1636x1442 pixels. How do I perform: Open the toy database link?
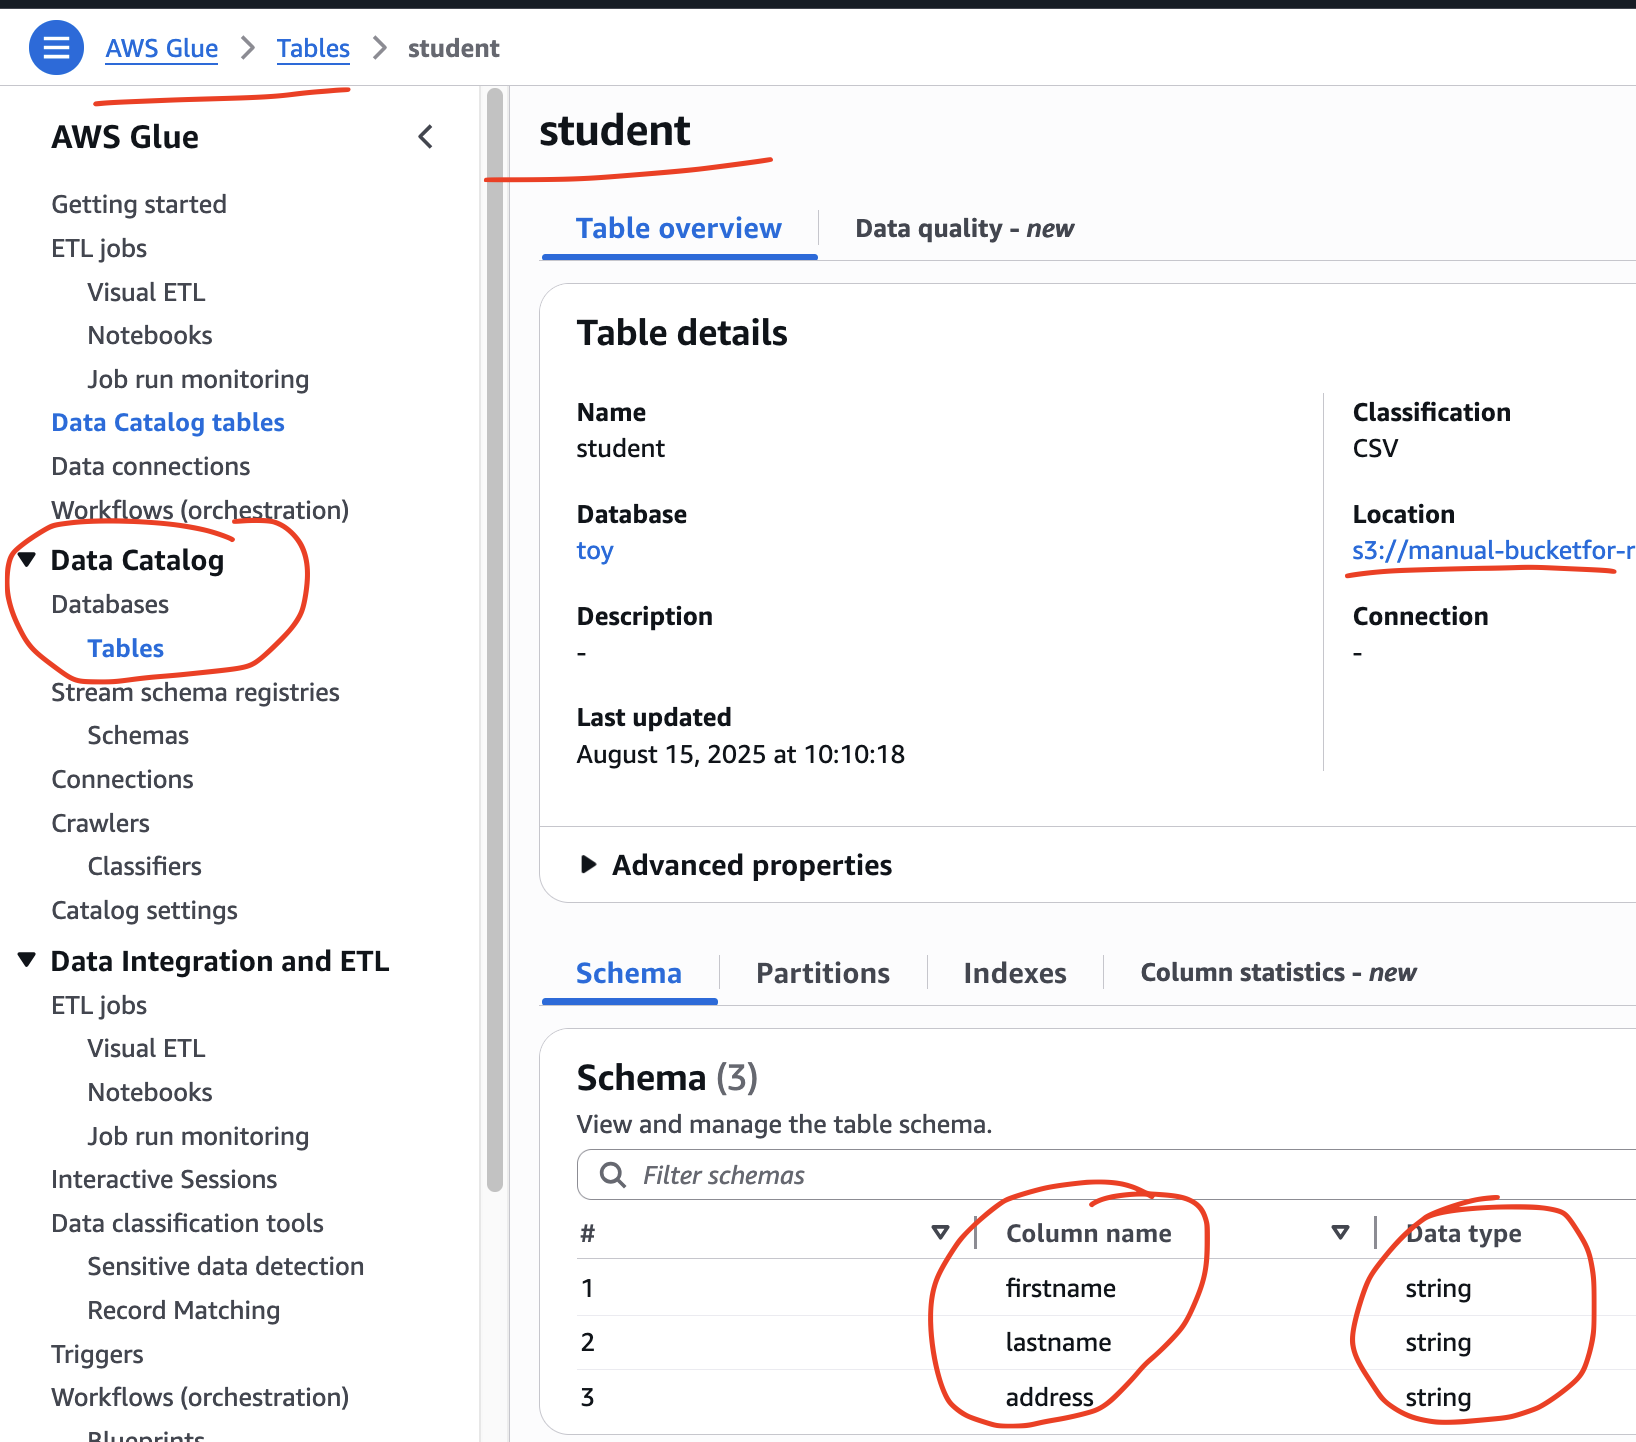tap(595, 551)
